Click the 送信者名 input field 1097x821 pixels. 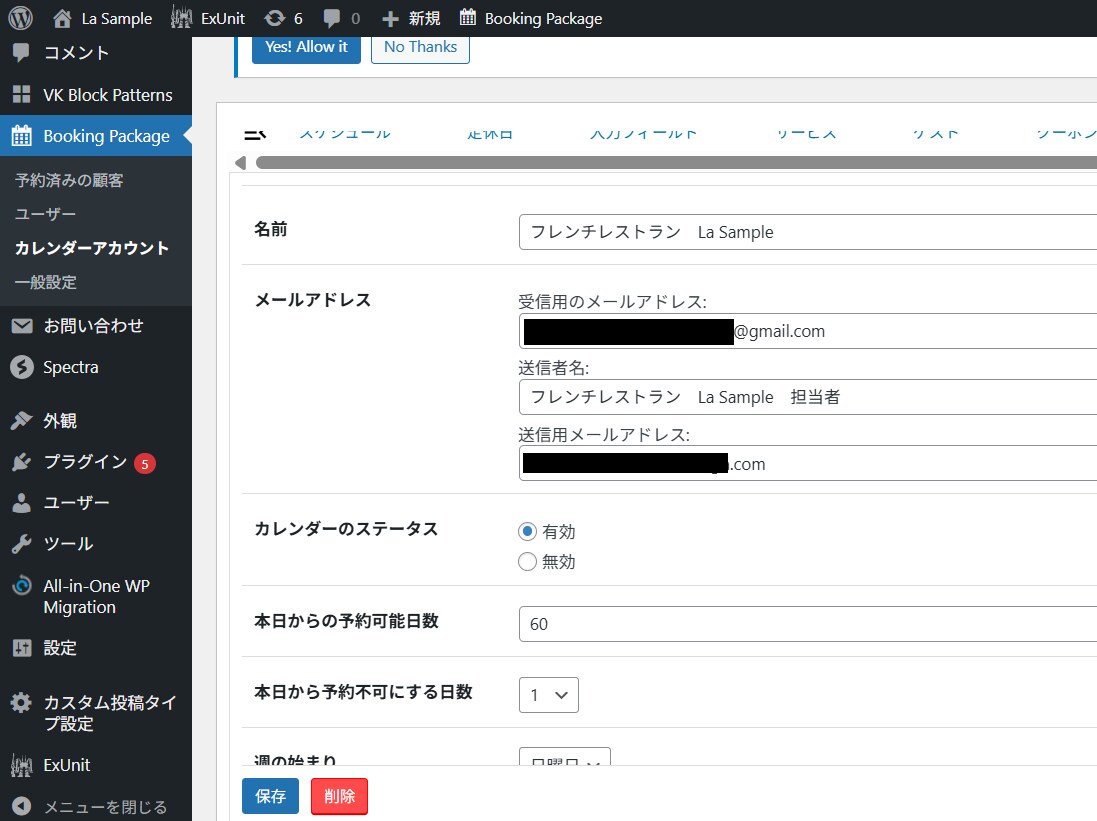pos(808,397)
